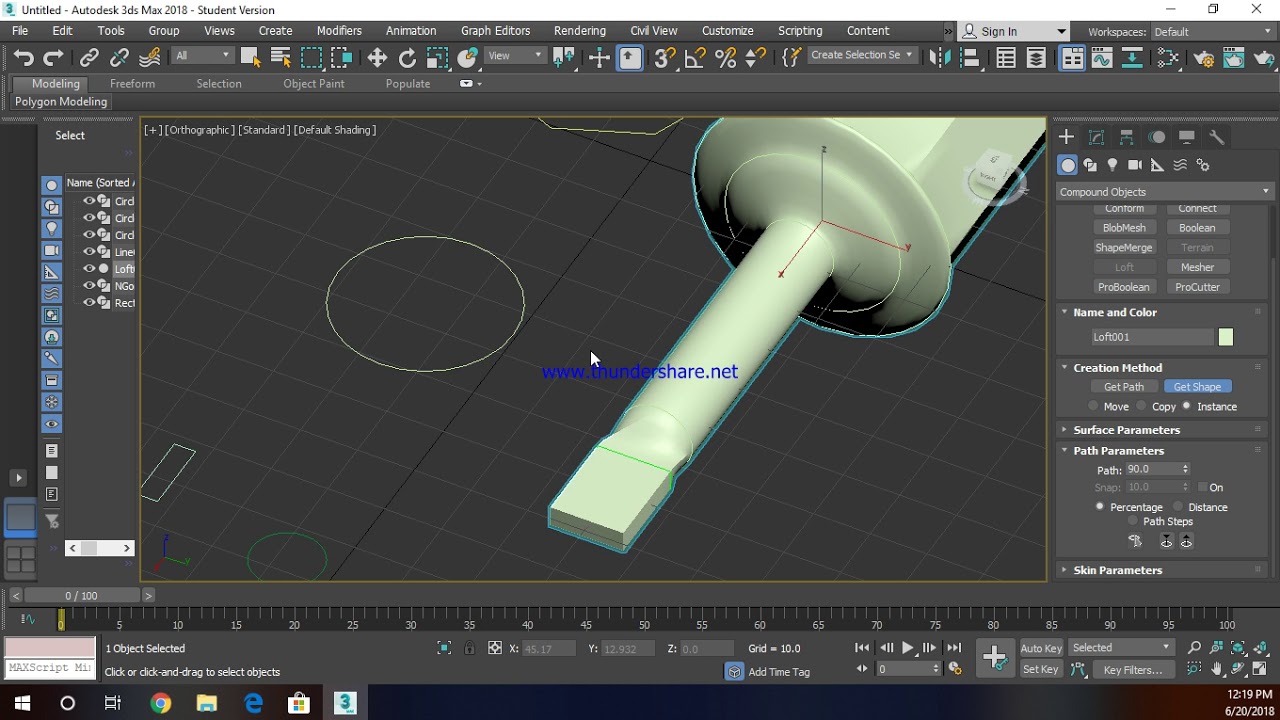Viewport: 1280px width, 720px height.
Task: Click the Loft001 object color swatch
Action: (1226, 337)
